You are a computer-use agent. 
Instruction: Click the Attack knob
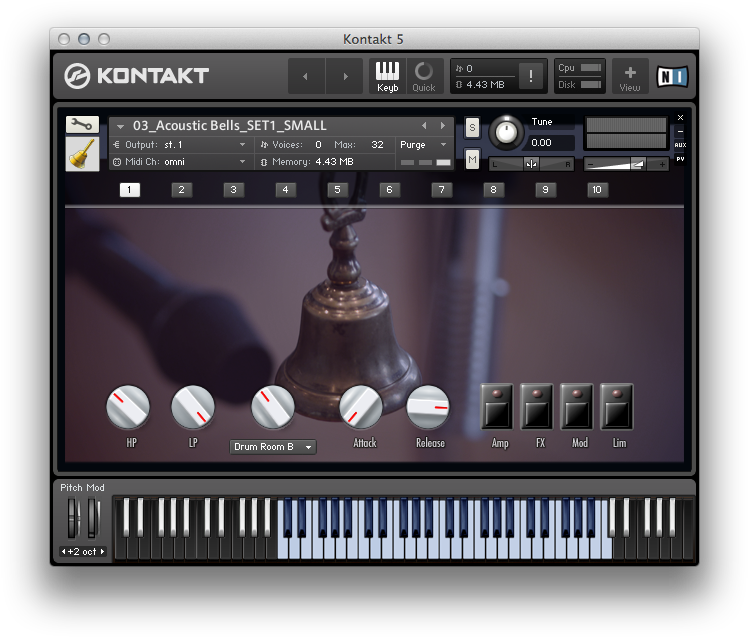(x=361, y=407)
